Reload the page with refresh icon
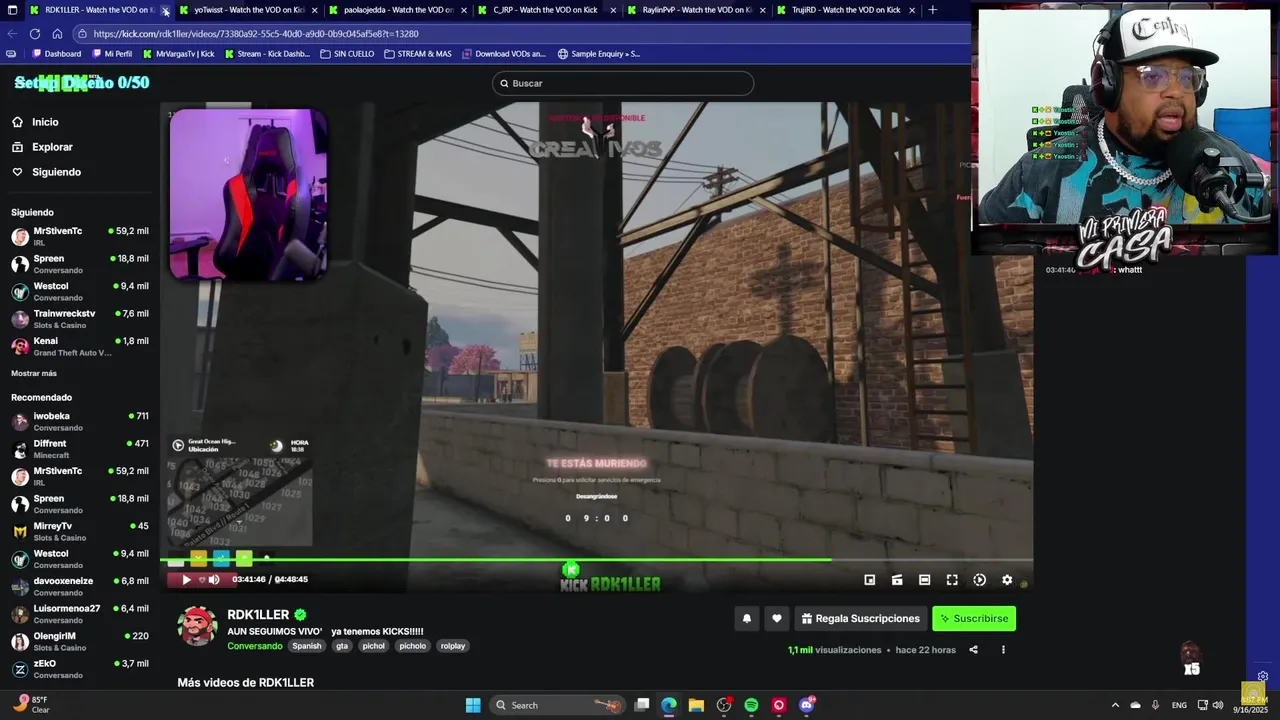1280x720 pixels. pos(34,34)
